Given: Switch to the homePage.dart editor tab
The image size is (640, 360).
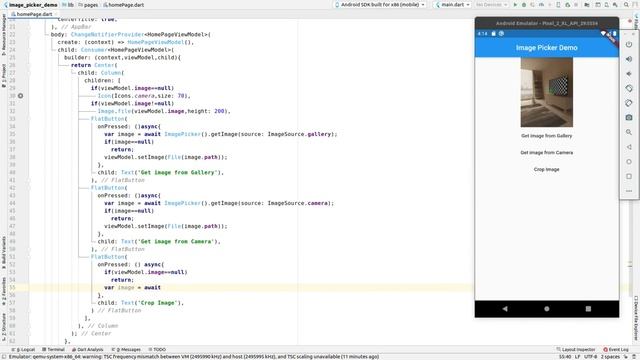Looking at the screenshot, I should click(x=34, y=14).
